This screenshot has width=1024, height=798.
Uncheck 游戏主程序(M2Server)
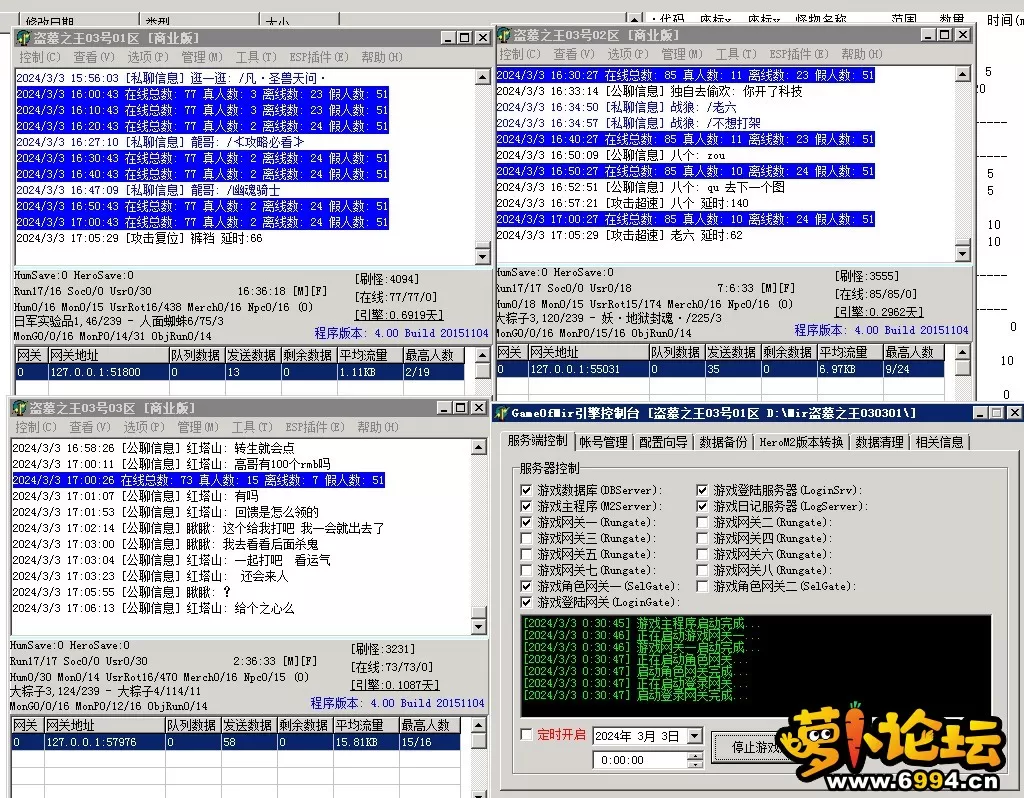coord(526,506)
